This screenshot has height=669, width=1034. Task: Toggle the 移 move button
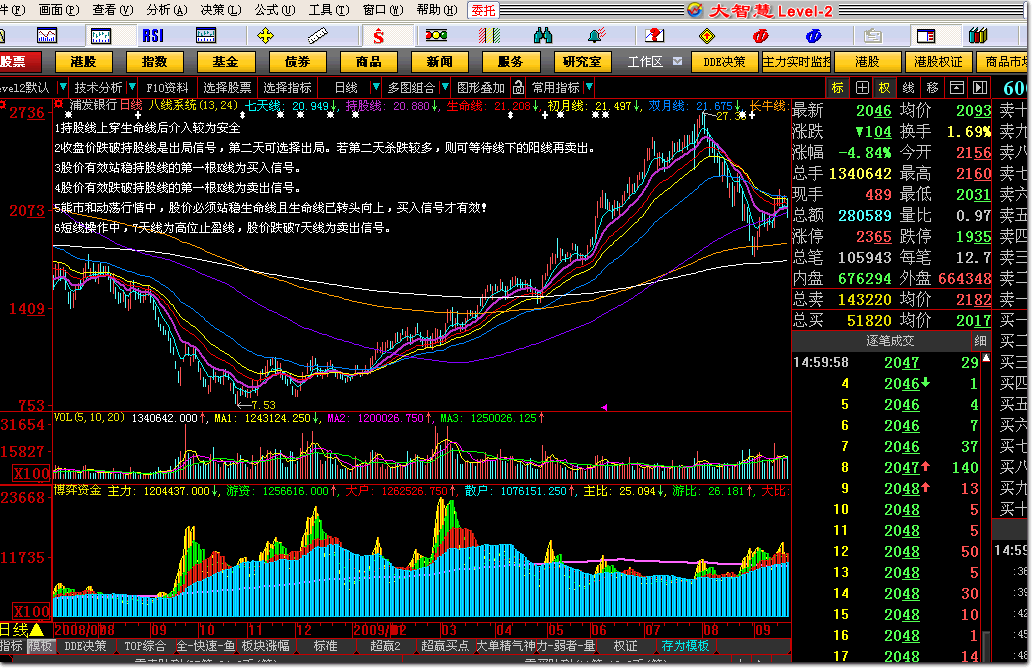click(932, 88)
